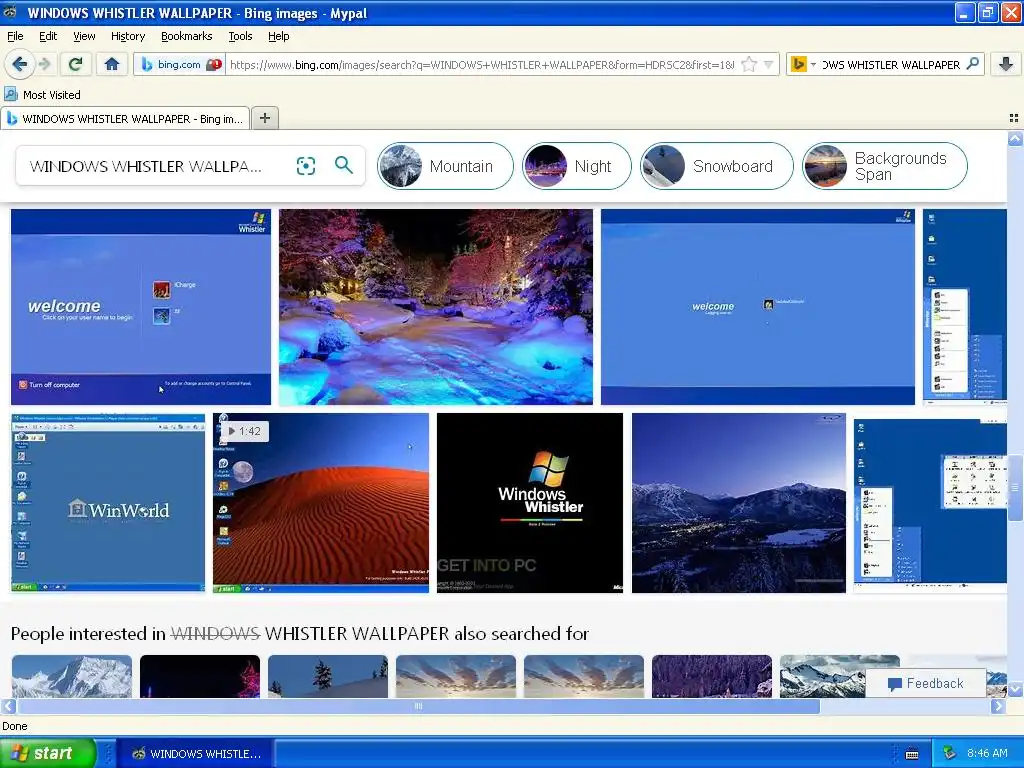The image size is (1024, 768).
Task: Open the desktop with two open windows image
Action: pos(930,503)
